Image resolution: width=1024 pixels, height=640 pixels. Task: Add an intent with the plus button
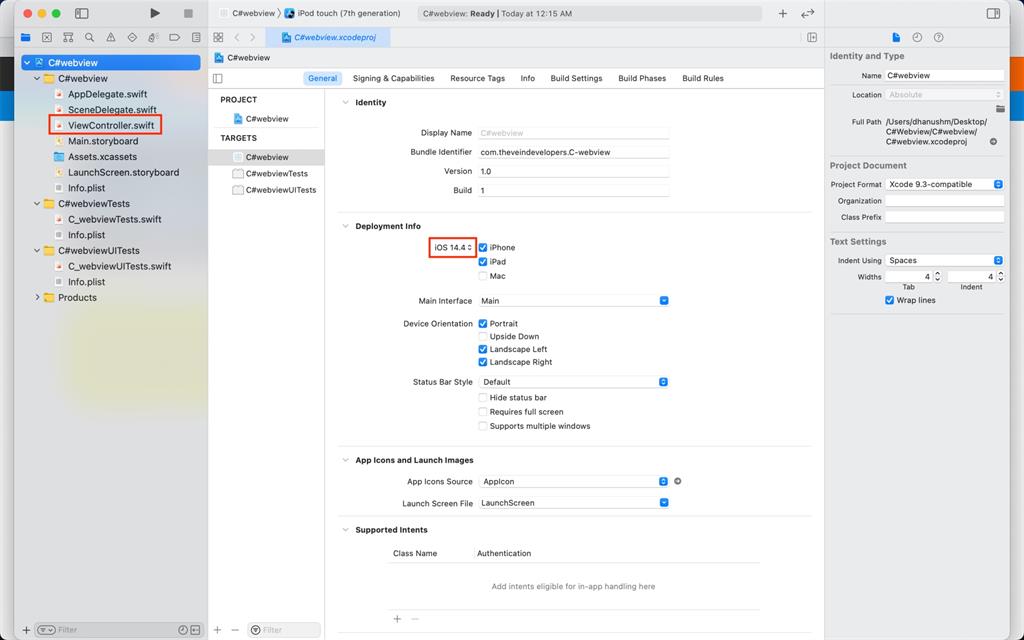(x=397, y=618)
